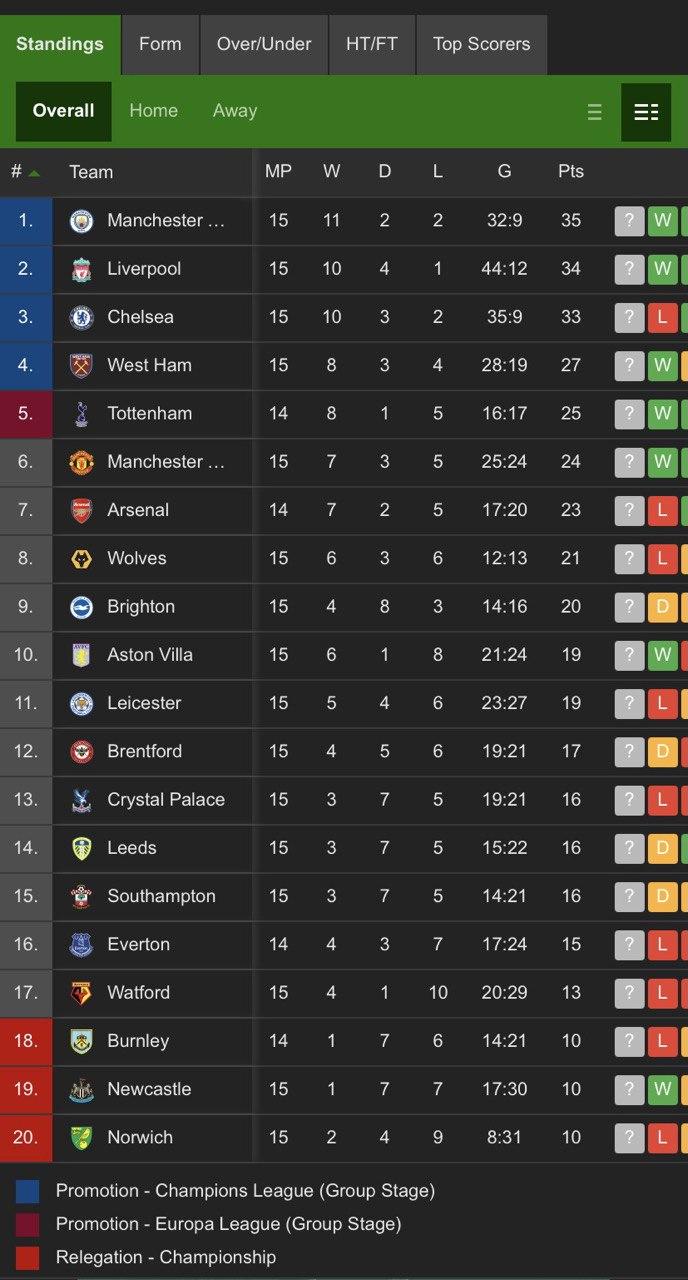
Task: Click the Liverpool club crest icon
Action: 81,269
